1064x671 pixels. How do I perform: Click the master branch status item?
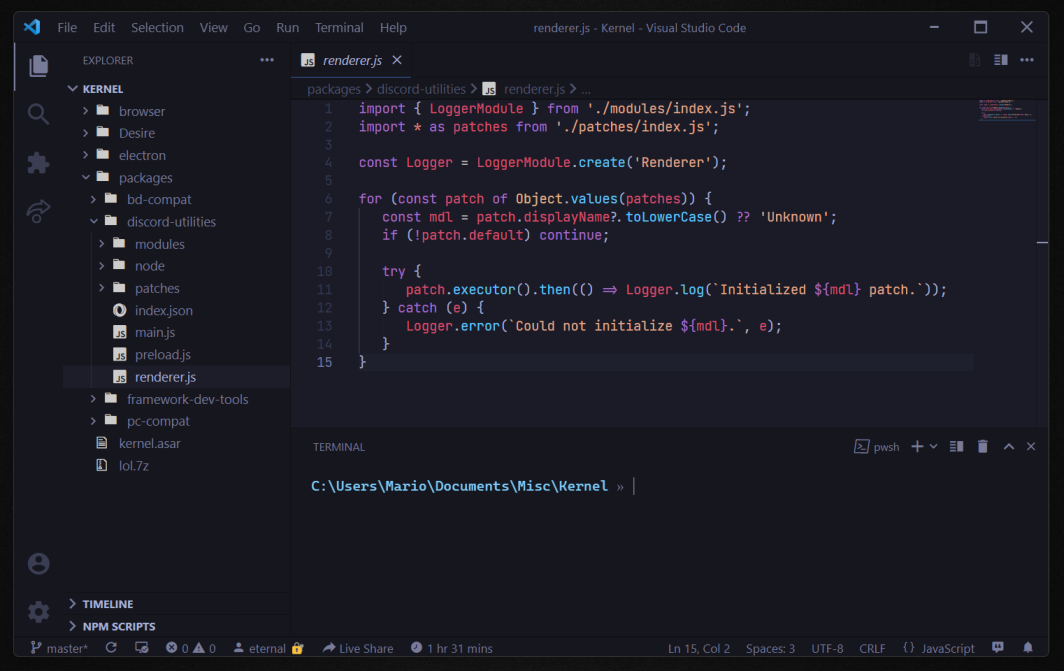click(x=59, y=648)
